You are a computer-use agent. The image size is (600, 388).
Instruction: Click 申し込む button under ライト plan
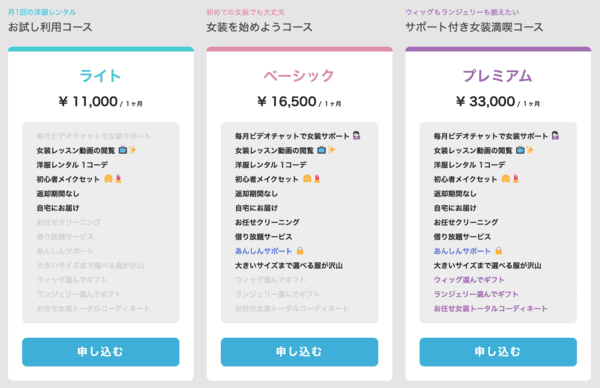[x=101, y=352]
